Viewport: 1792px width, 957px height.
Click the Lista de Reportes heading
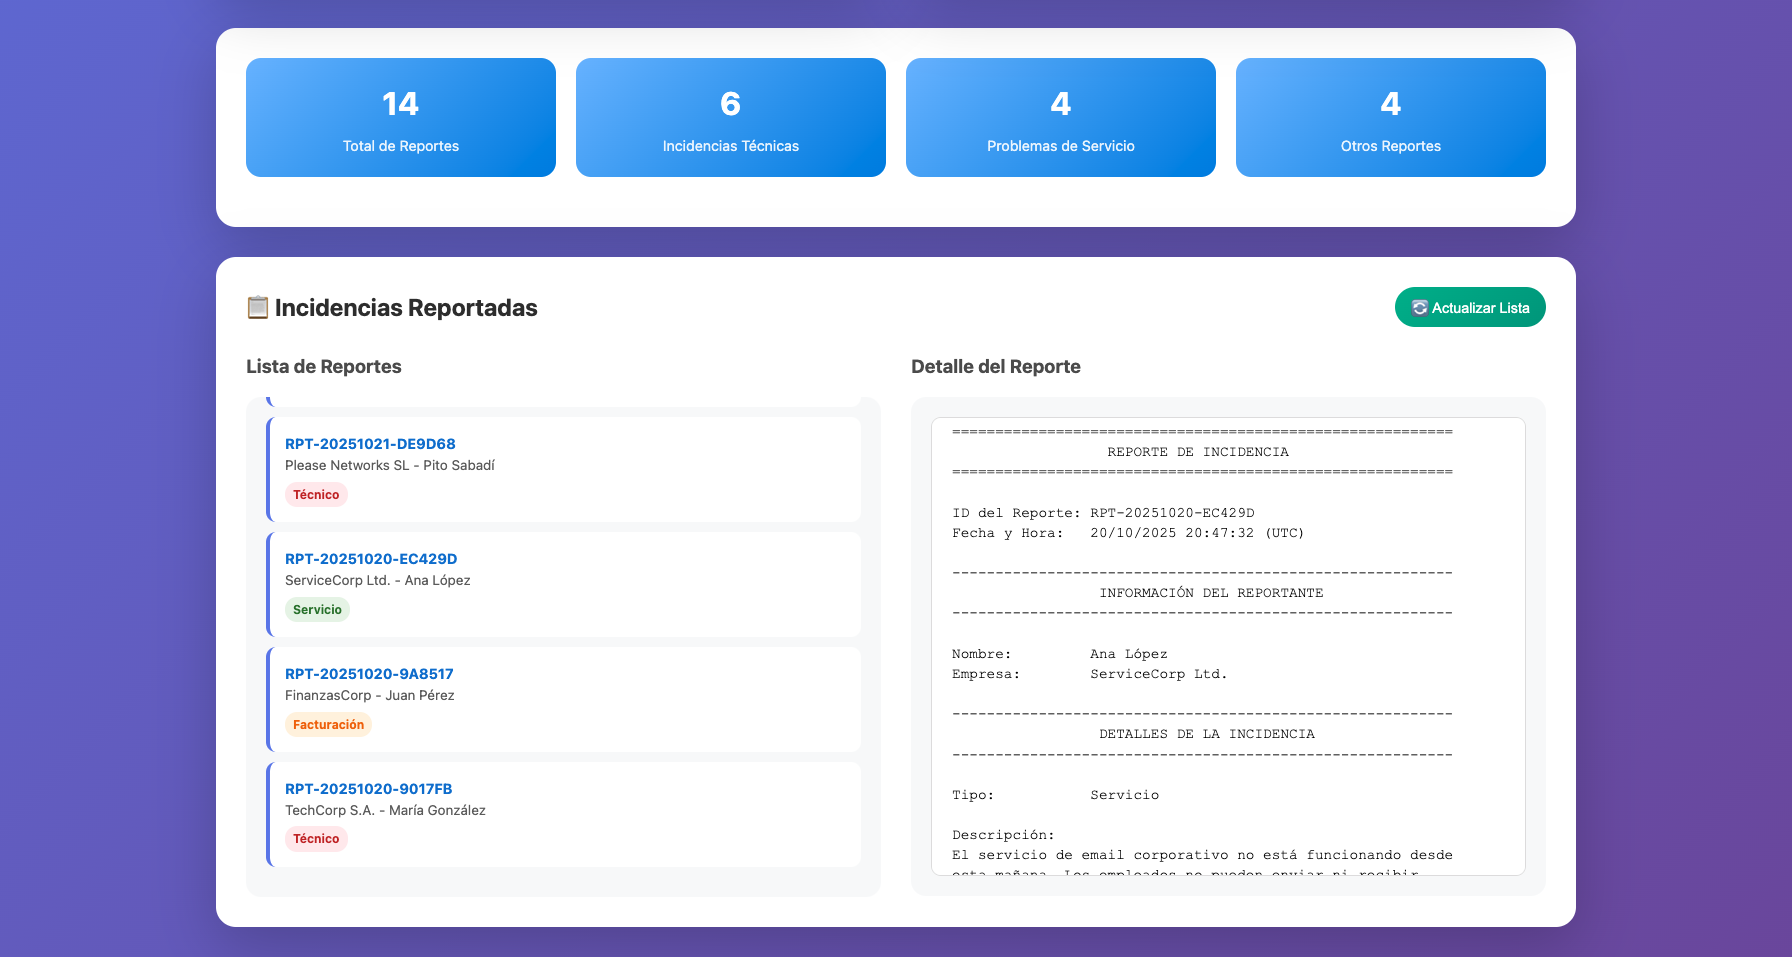(324, 366)
